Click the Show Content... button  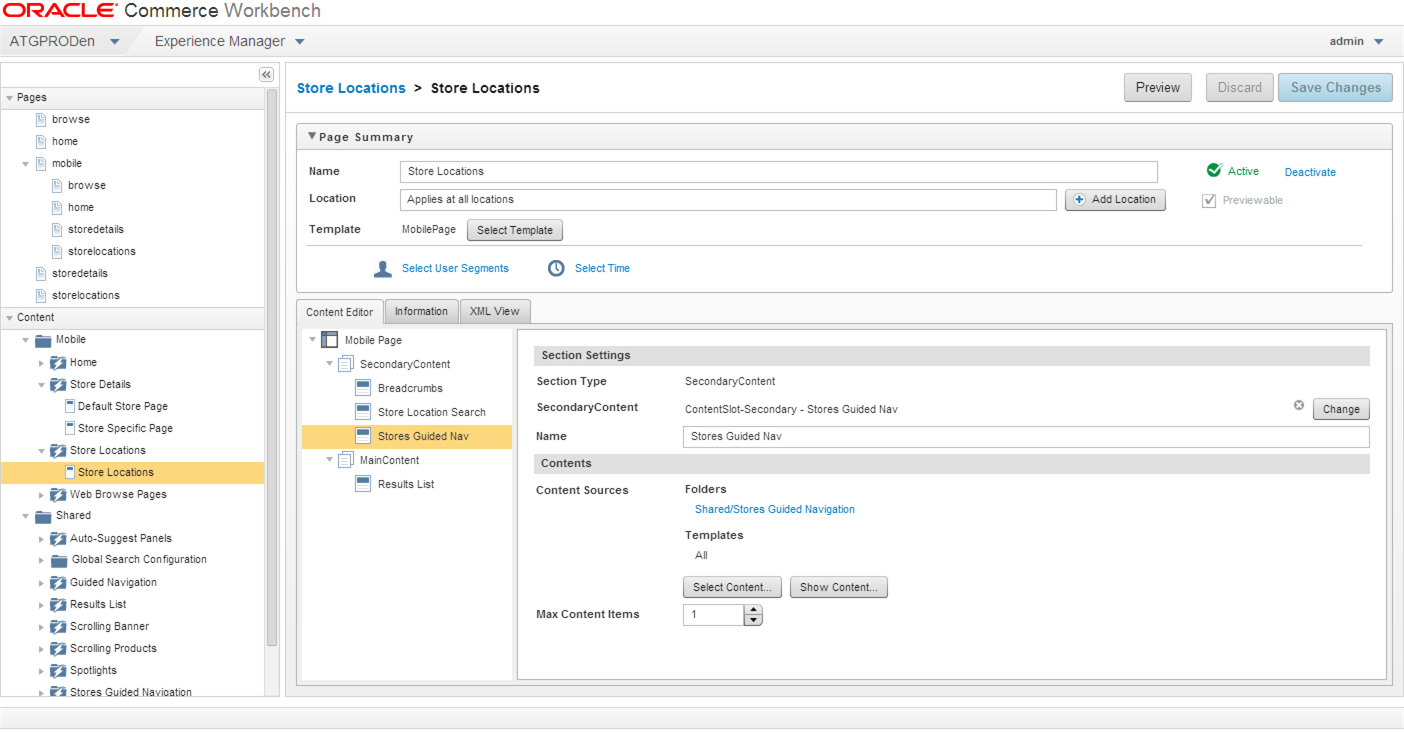[839, 587]
